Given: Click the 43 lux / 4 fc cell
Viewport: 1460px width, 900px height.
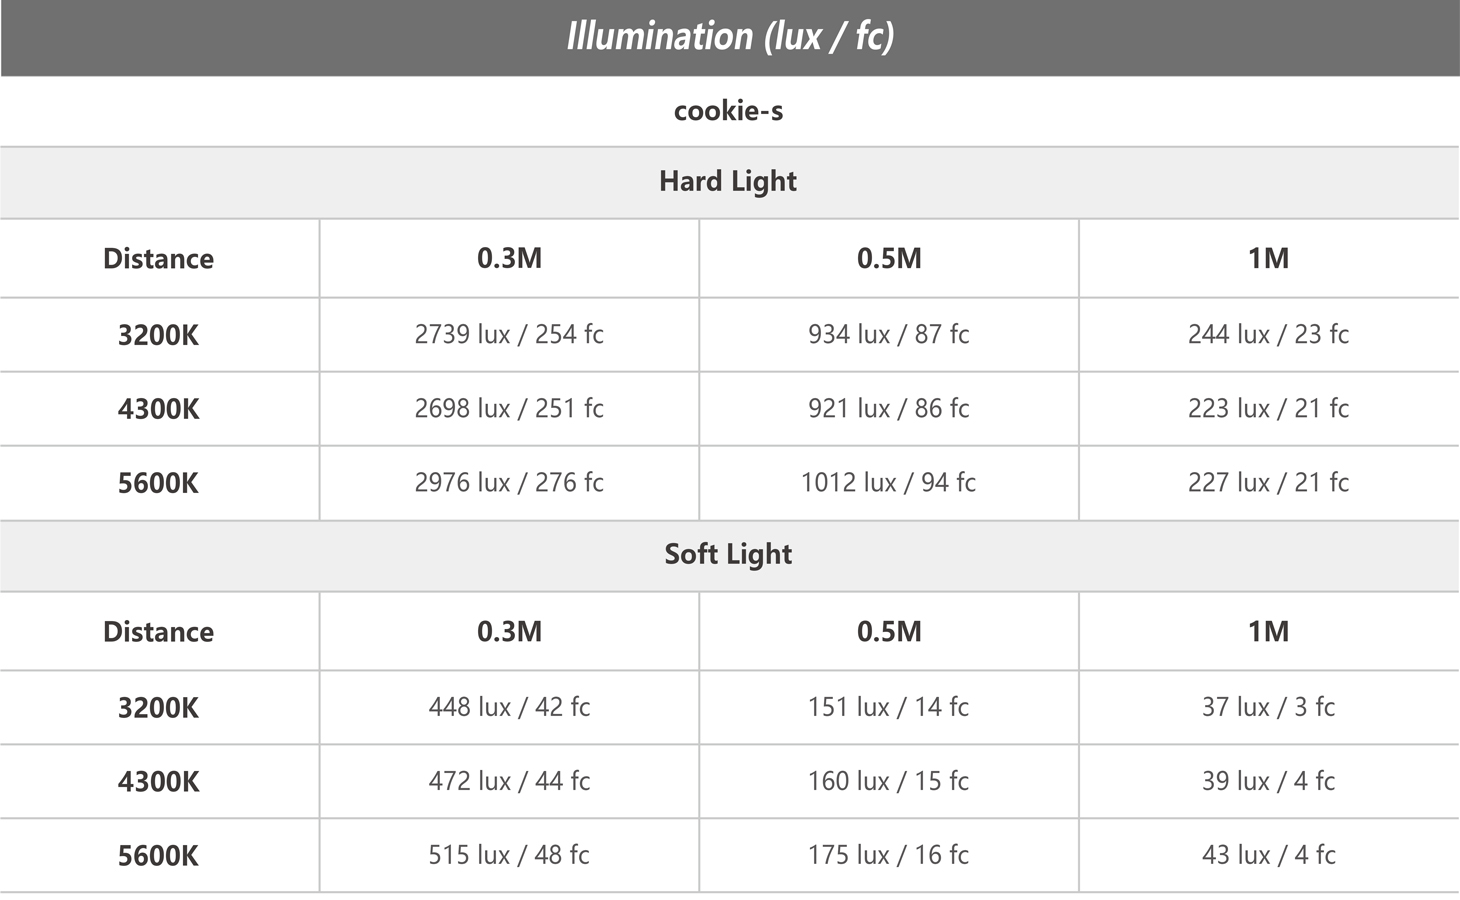Looking at the screenshot, I should coord(1269,855).
